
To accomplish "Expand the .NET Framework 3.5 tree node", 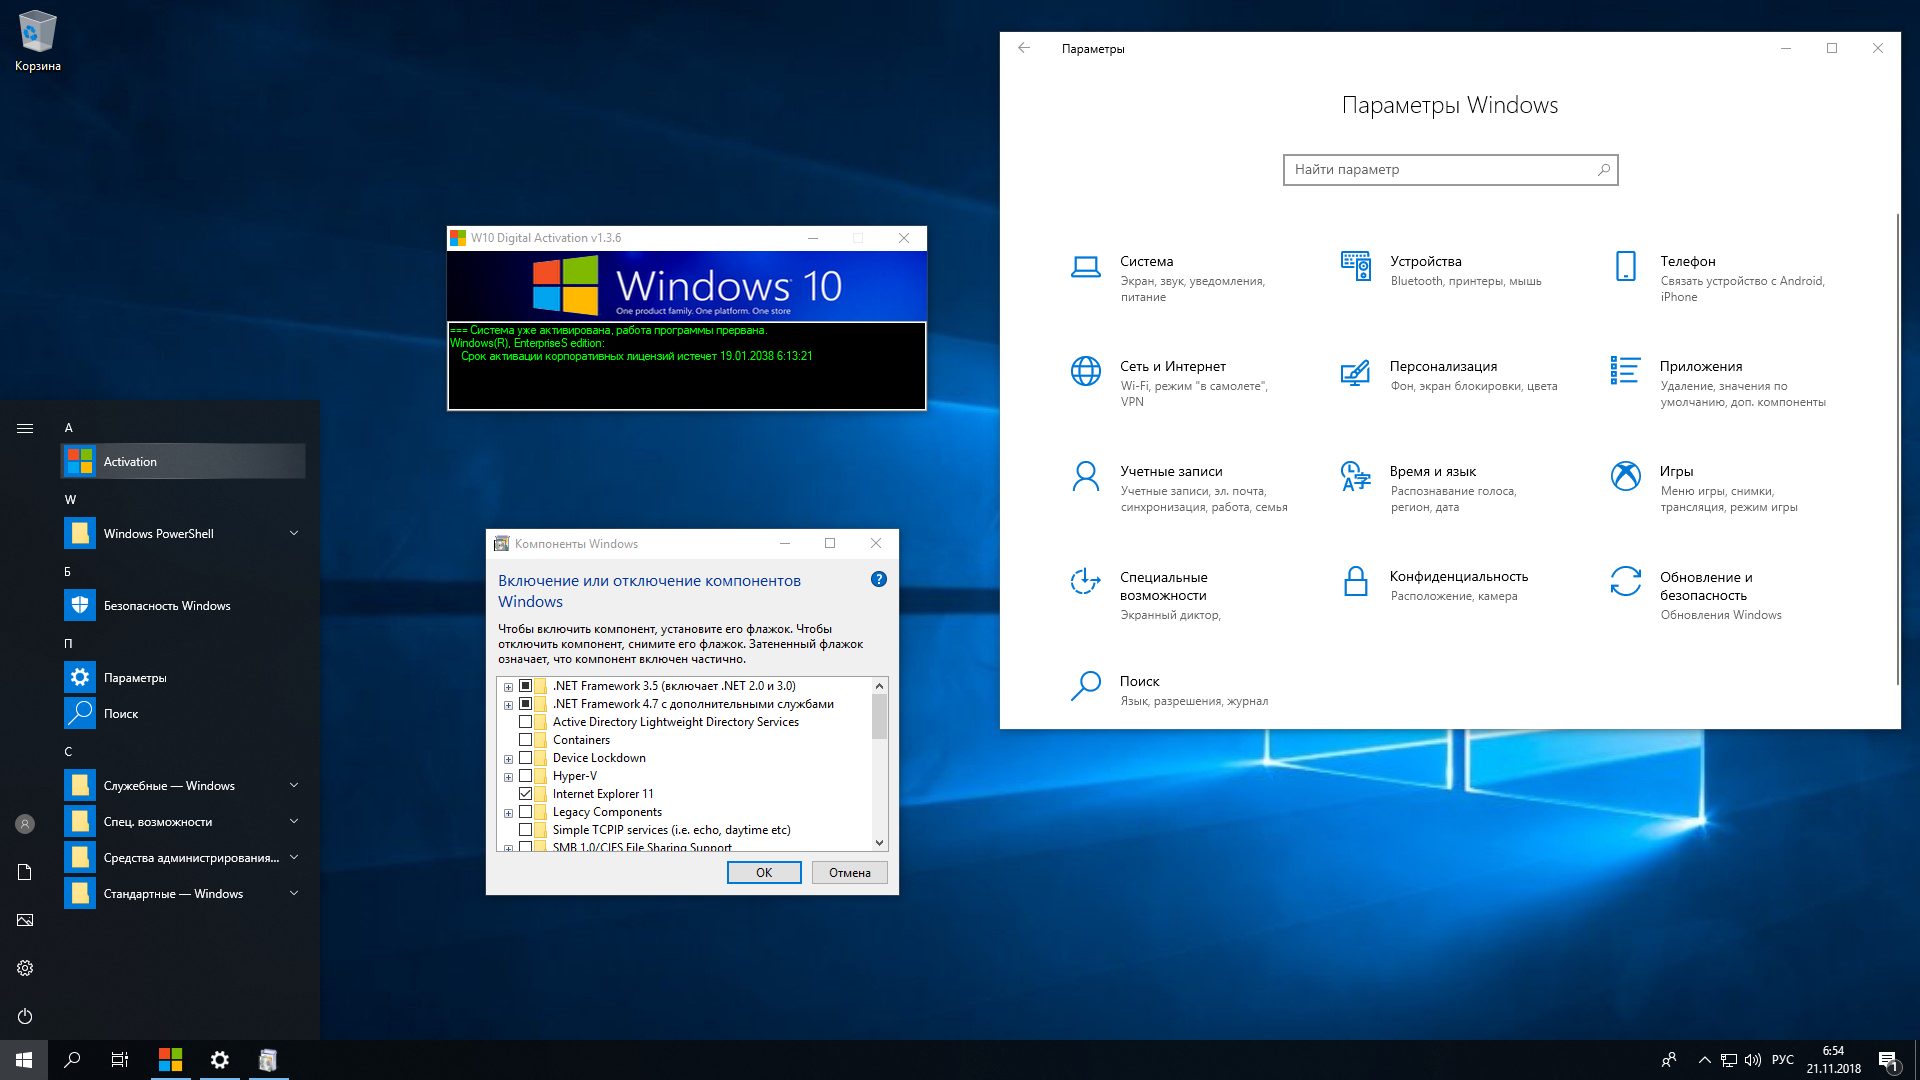I will pyautogui.click(x=508, y=687).
